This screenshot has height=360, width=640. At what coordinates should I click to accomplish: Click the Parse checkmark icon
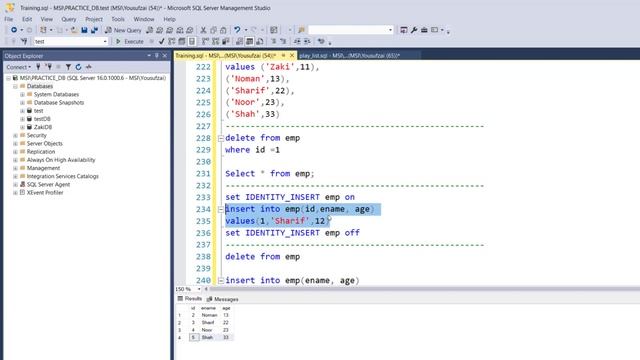pyautogui.click(x=161, y=41)
